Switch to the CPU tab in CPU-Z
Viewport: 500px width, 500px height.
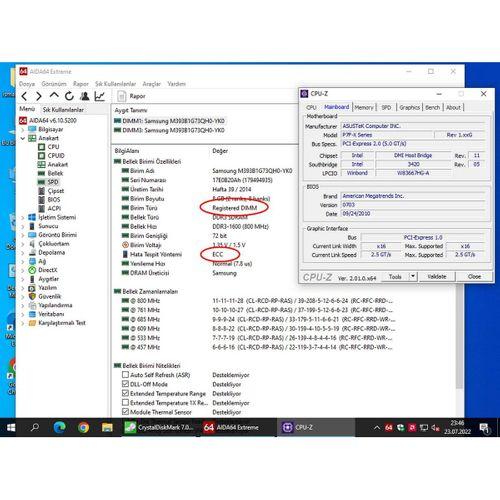coord(311,108)
